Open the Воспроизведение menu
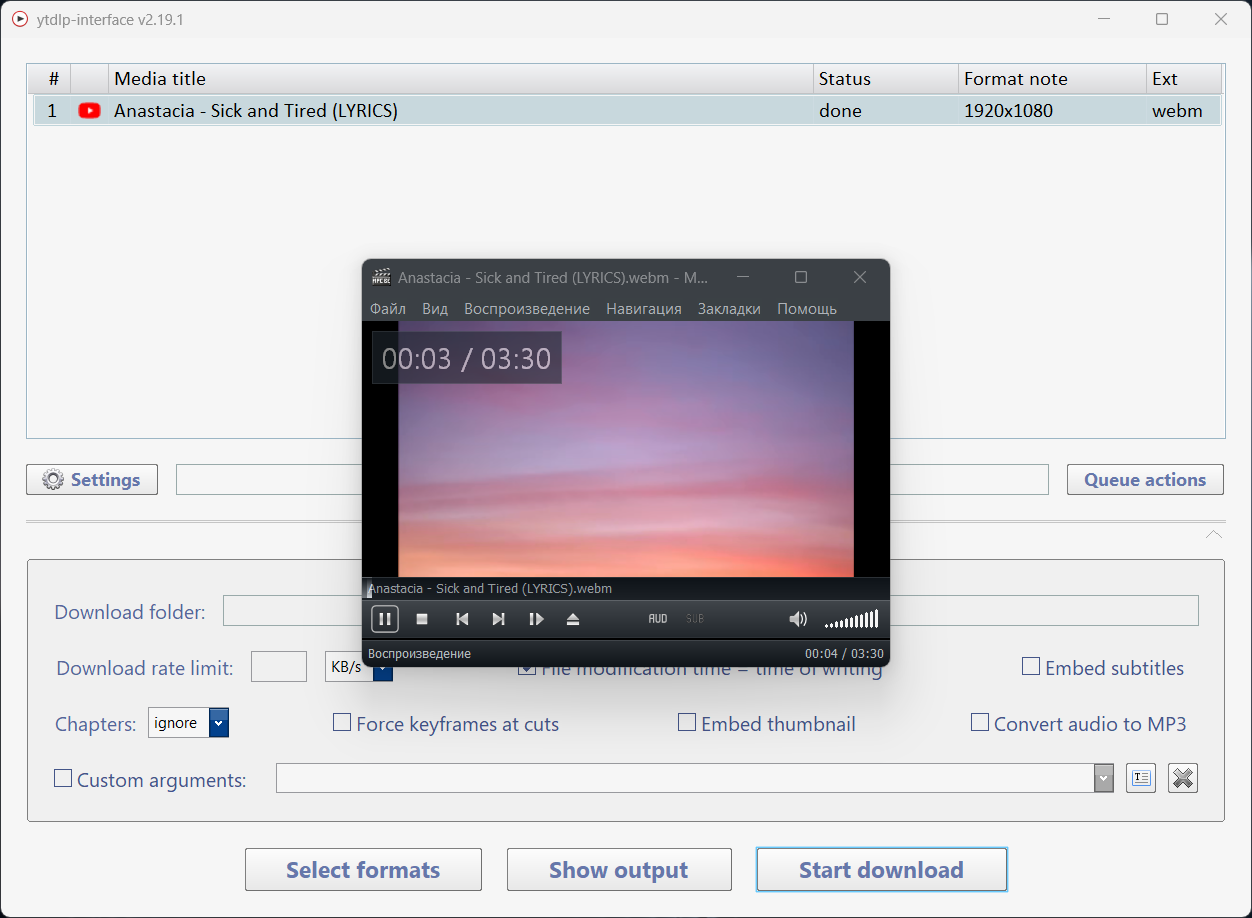 [527, 309]
